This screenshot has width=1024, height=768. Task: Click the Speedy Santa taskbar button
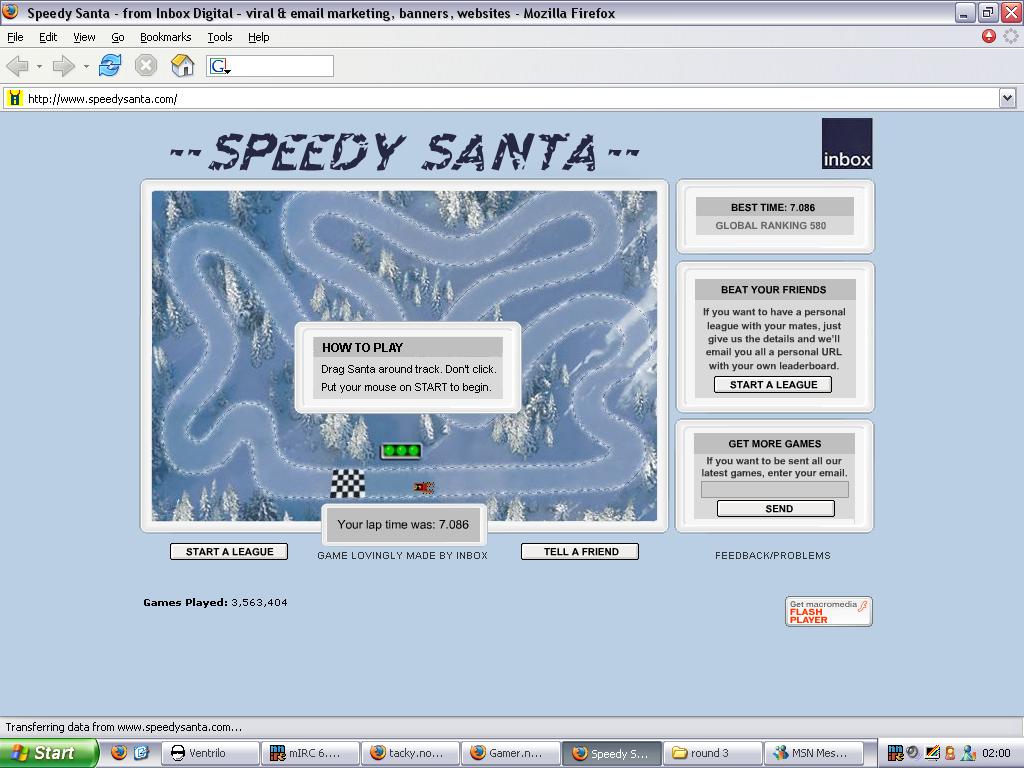[x=612, y=753]
